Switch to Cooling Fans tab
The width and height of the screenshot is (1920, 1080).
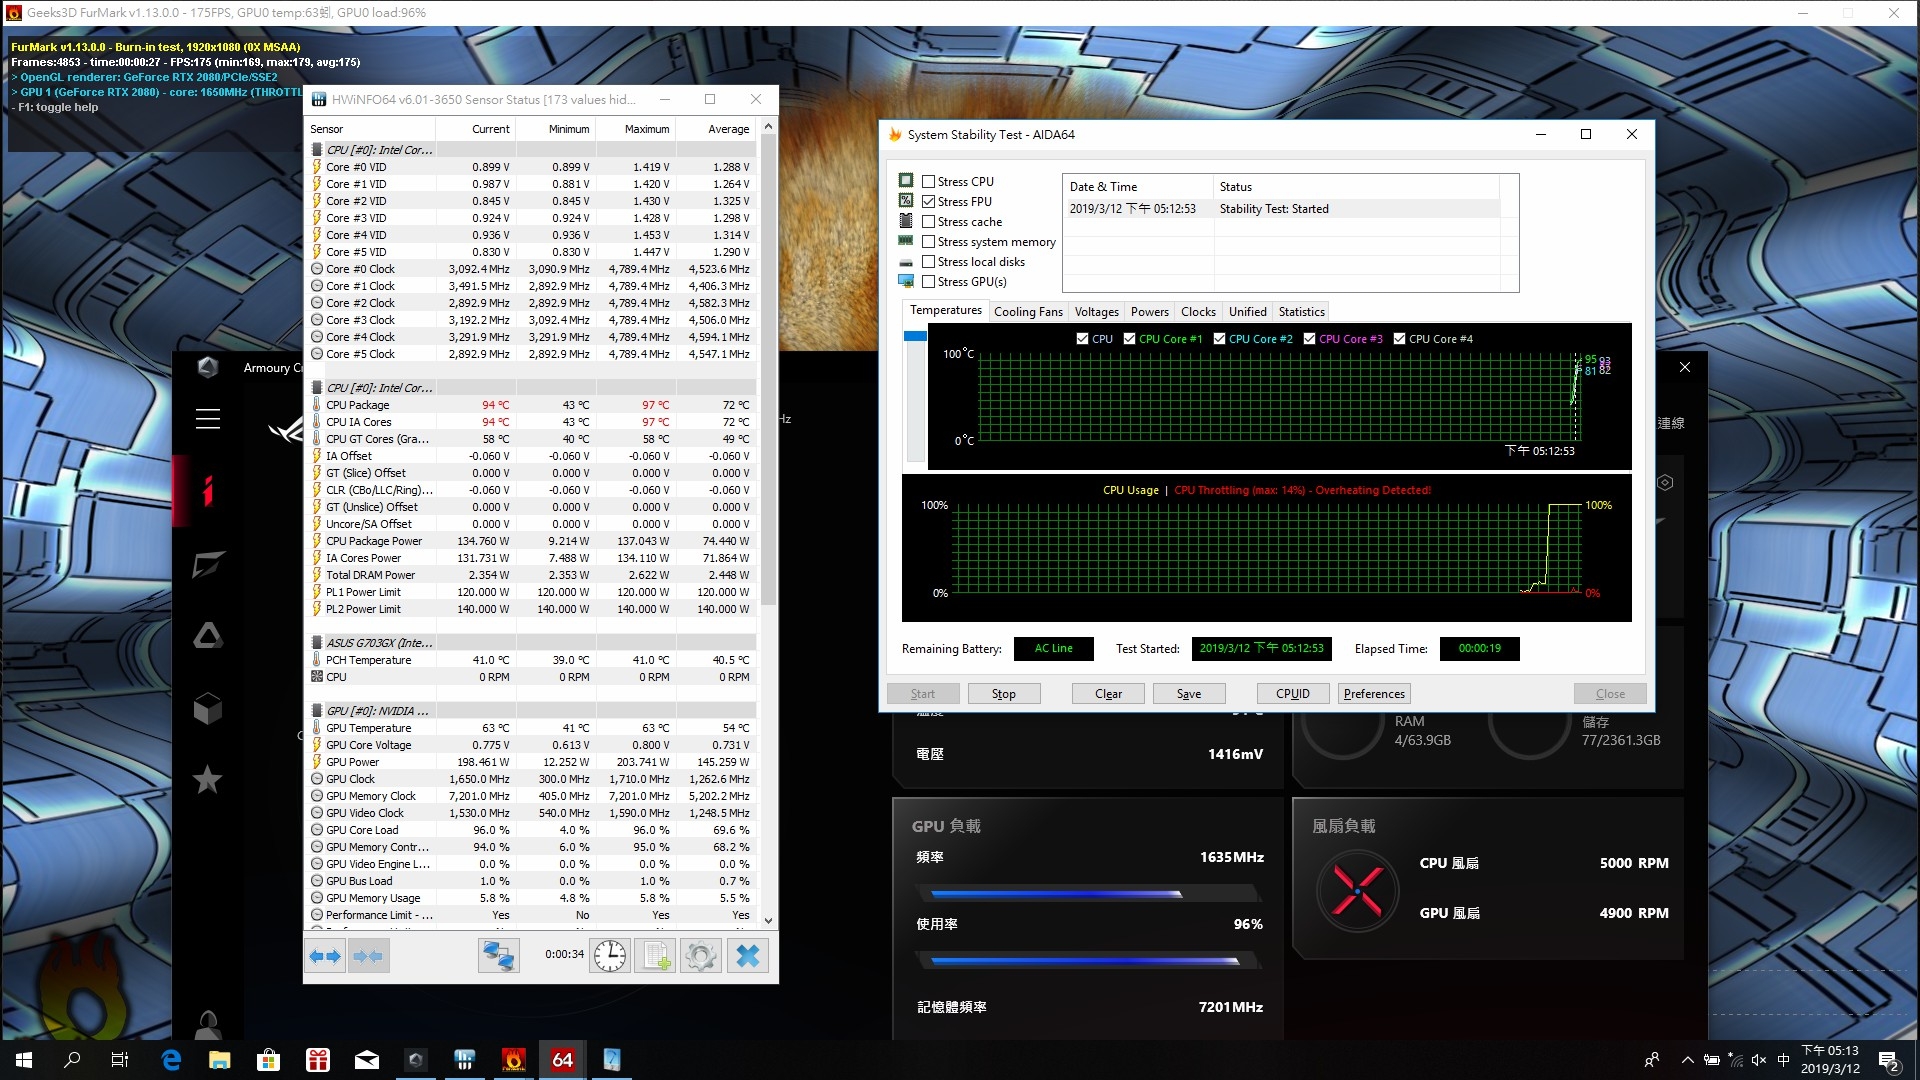[1028, 312]
